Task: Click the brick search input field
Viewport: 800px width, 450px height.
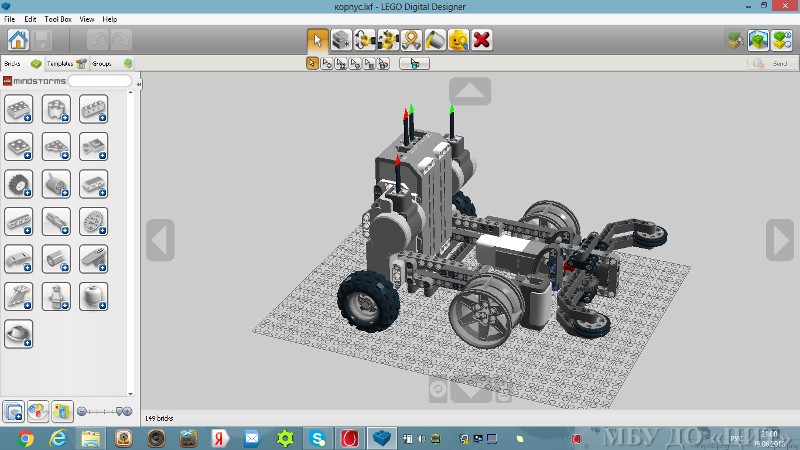Action: tap(98, 81)
